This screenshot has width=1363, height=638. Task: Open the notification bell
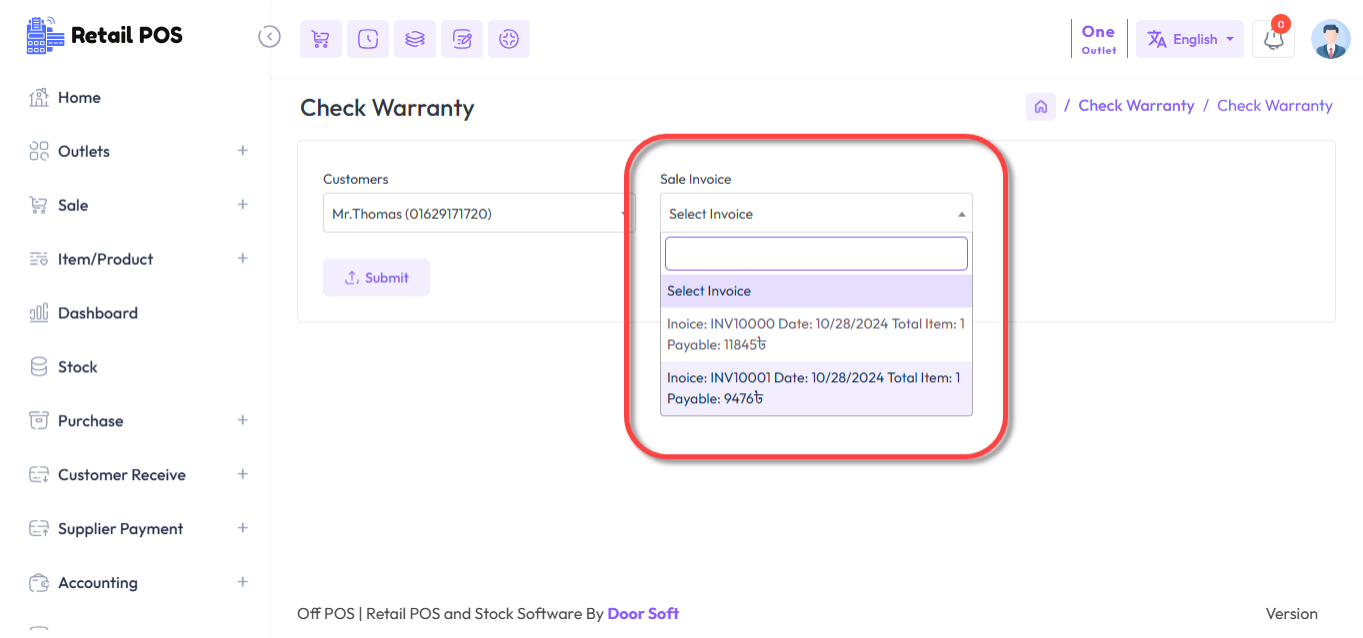tap(1273, 40)
